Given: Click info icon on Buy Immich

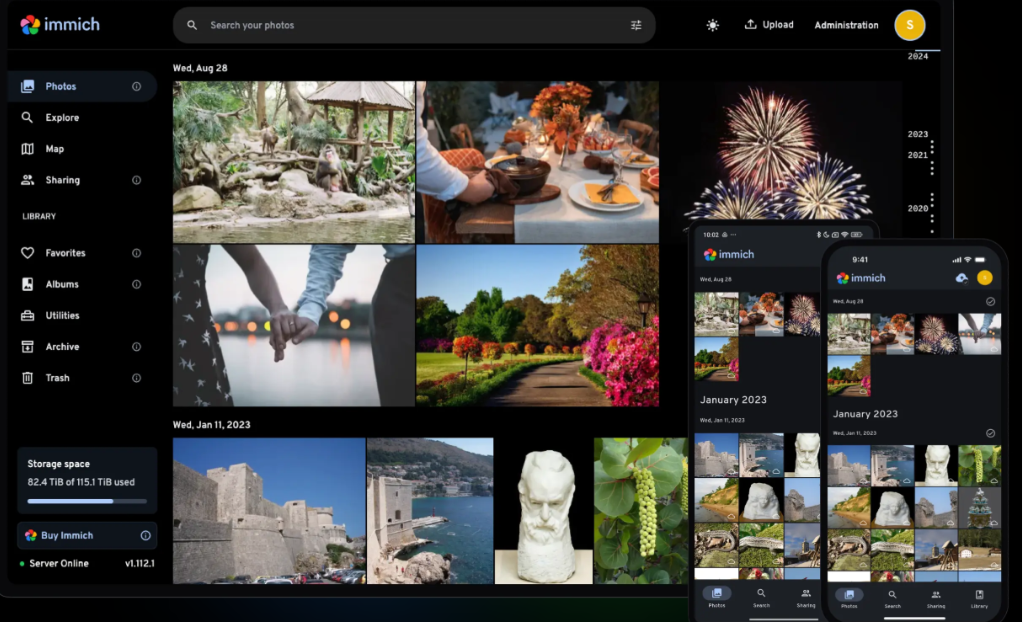Looking at the screenshot, I should pyautogui.click(x=145, y=535).
